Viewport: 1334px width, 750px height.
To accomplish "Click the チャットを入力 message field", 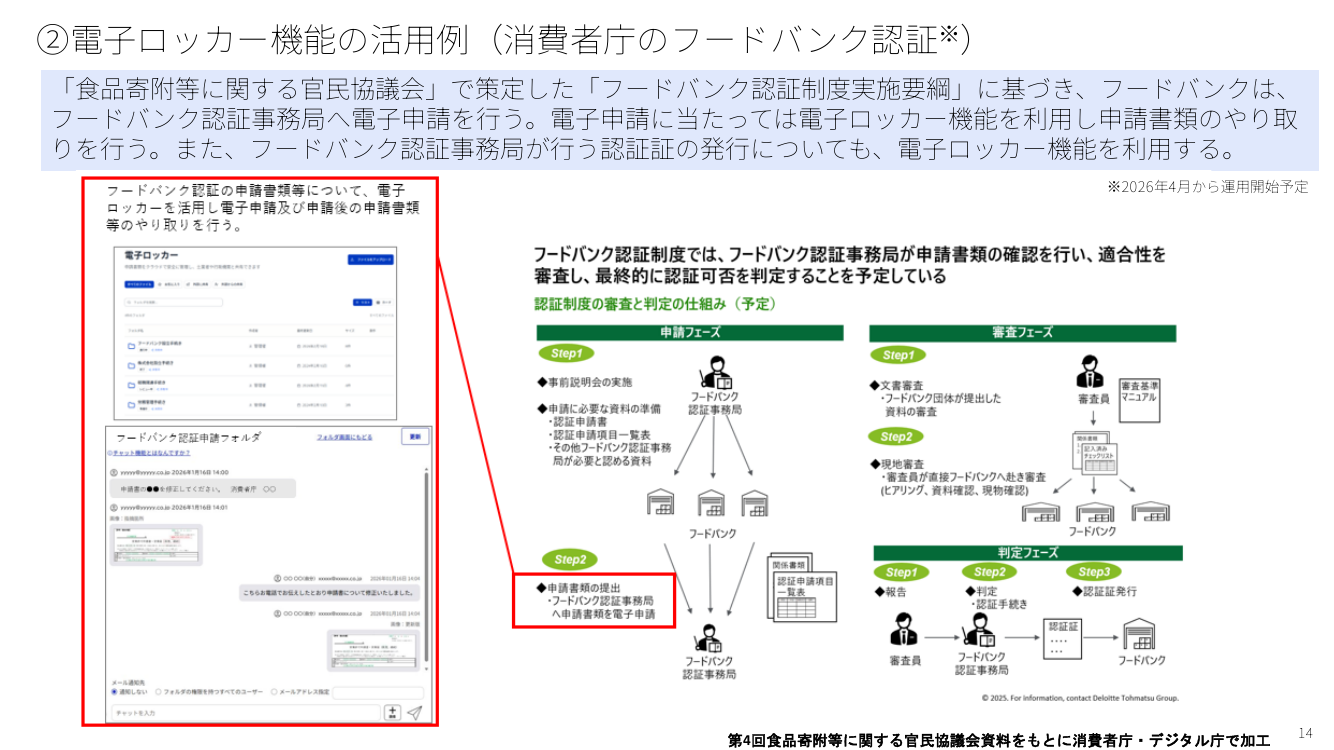I will point(246,712).
